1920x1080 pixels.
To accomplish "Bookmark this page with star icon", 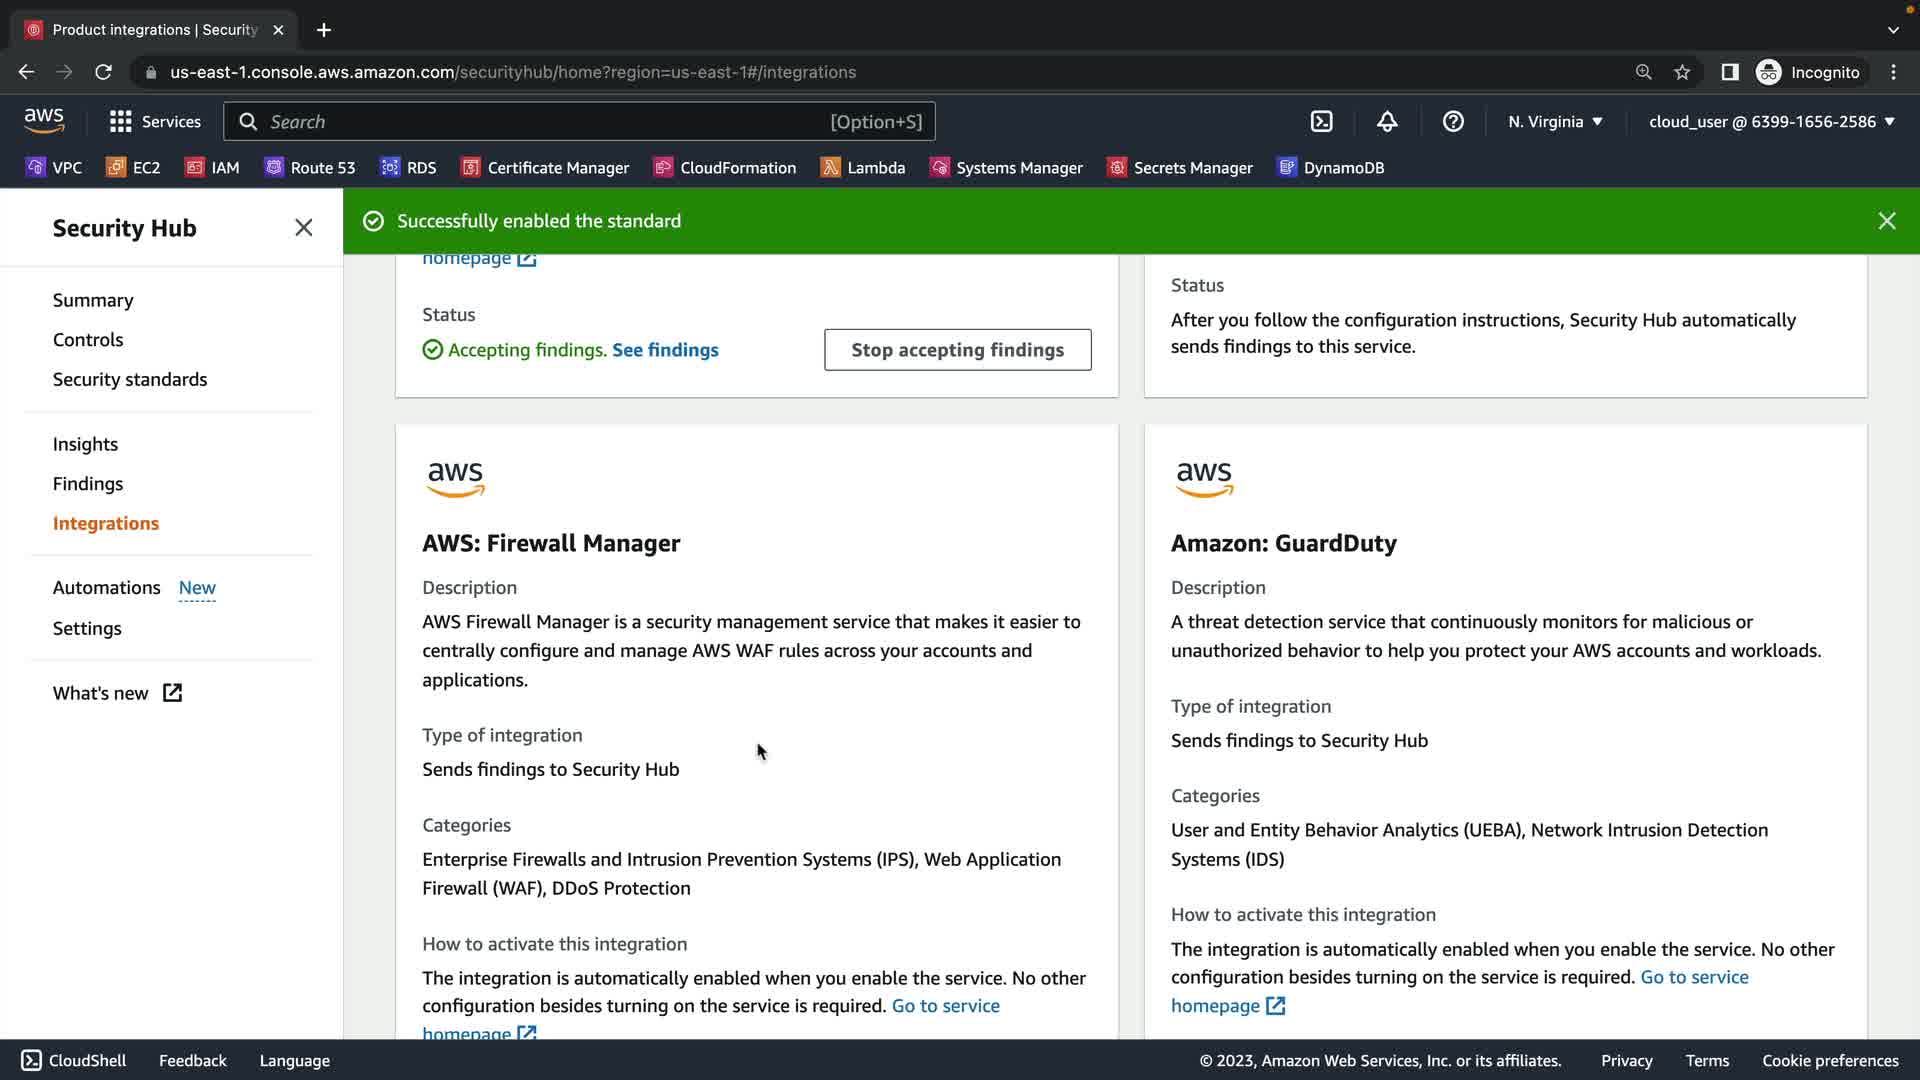I will tap(1682, 72).
